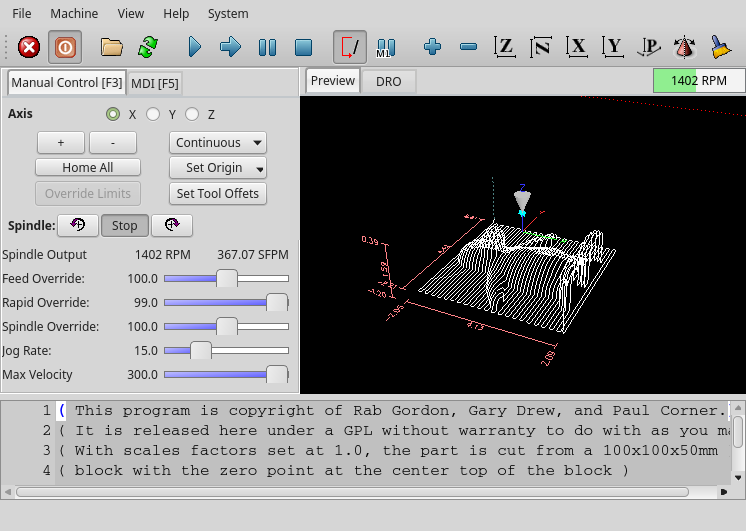The image size is (746, 531).
Task: Zoom in with the plus icon
Action: tap(432, 47)
